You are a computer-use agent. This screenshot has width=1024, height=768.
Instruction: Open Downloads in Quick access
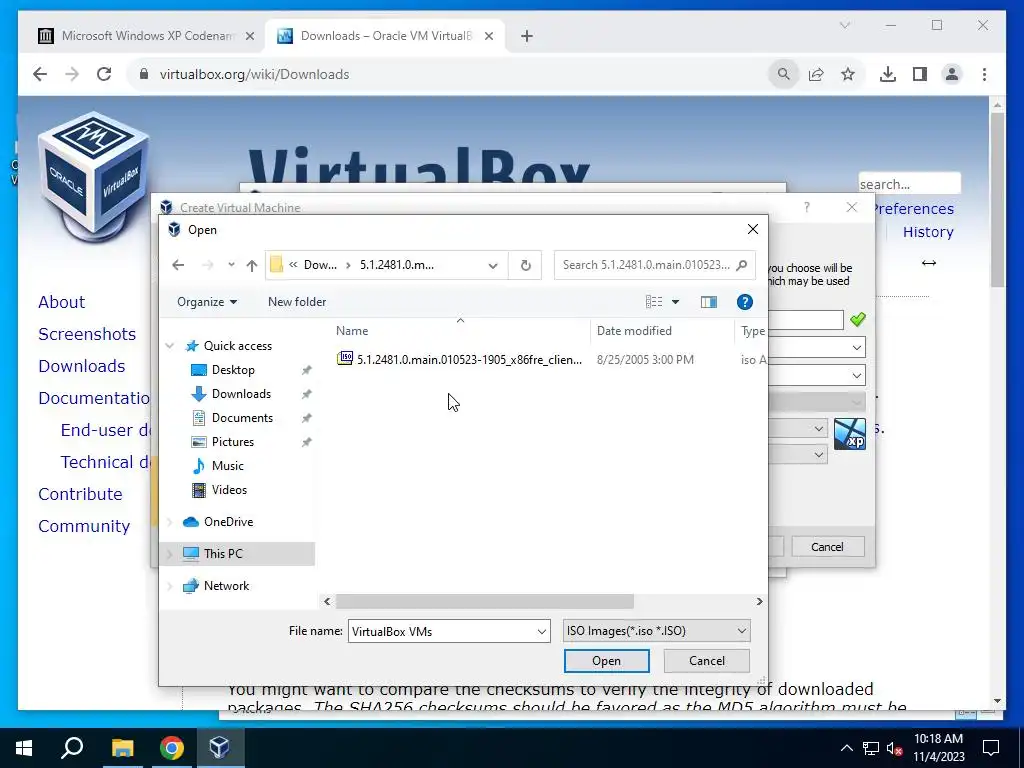tap(241, 394)
